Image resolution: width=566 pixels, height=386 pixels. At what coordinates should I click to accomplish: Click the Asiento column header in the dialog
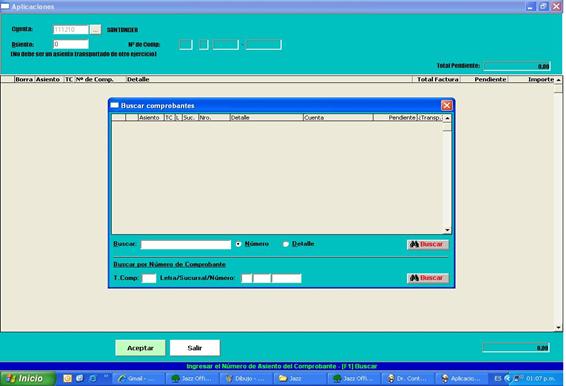pos(151,117)
